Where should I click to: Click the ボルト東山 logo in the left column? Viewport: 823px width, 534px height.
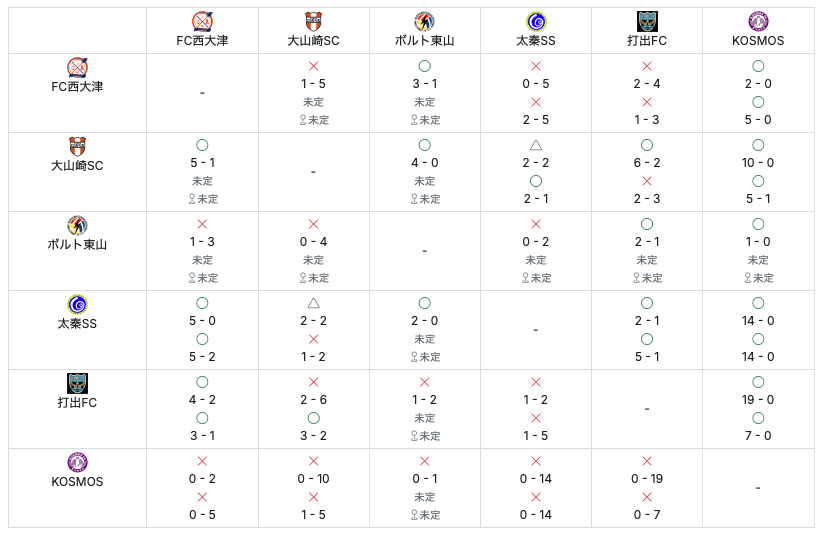coord(77,225)
